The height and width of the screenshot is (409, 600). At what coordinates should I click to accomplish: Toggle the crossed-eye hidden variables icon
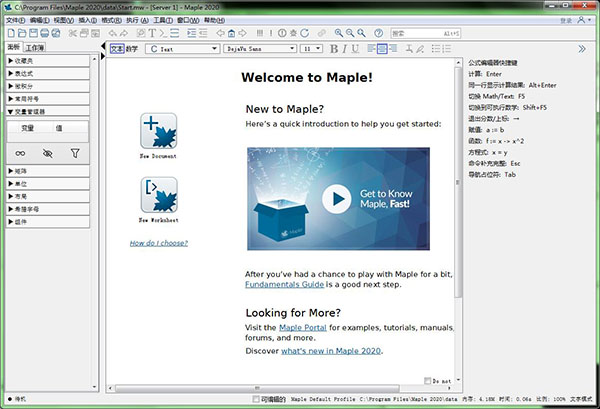pyautogui.click(x=47, y=153)
